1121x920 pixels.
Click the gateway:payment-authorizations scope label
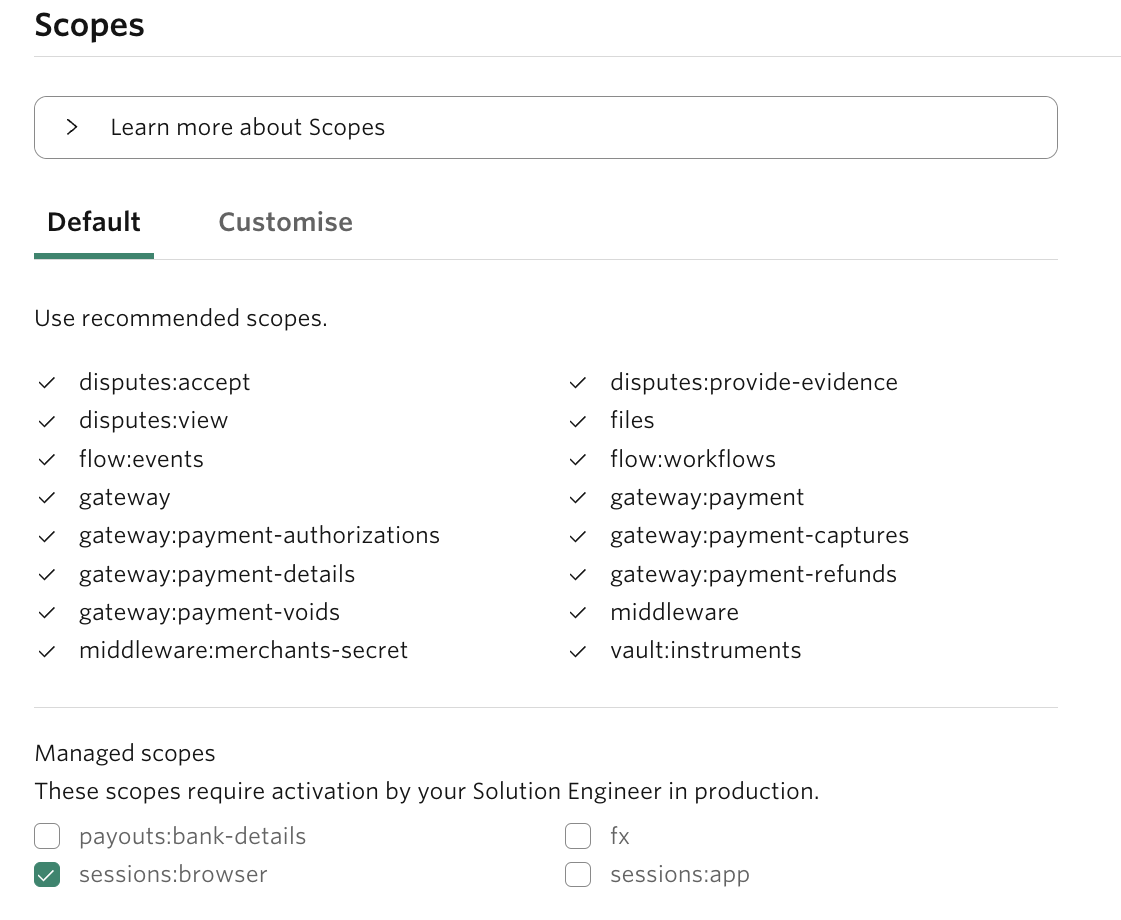tap(259, 536)
